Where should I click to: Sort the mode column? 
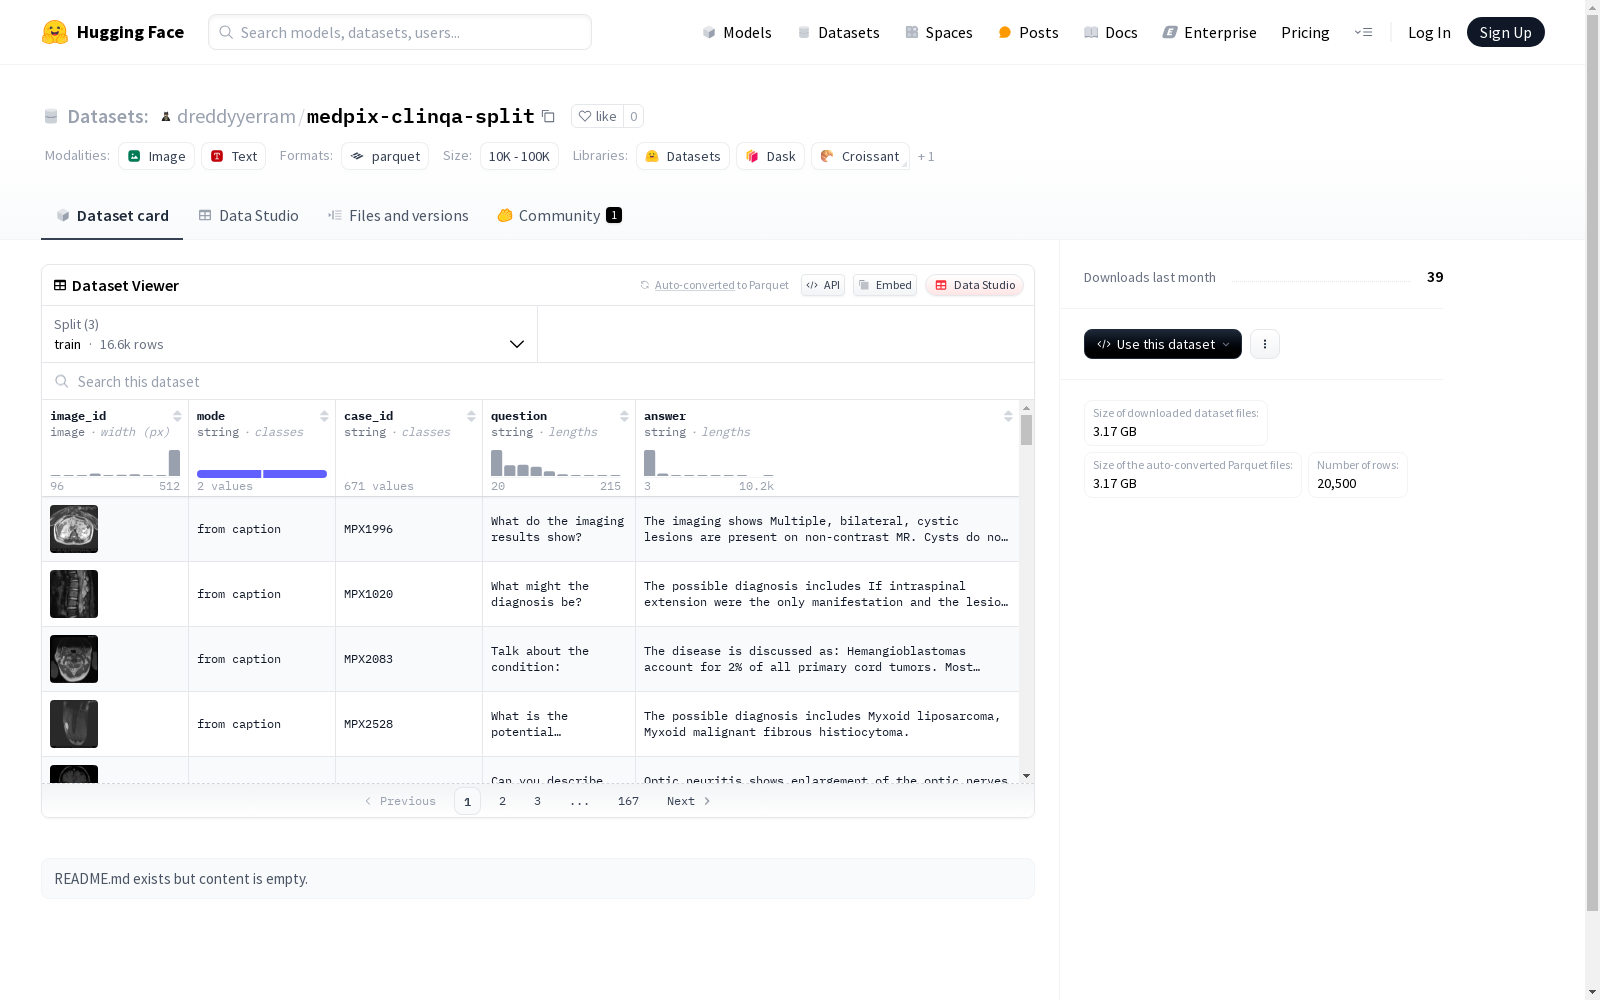(324, 416)
